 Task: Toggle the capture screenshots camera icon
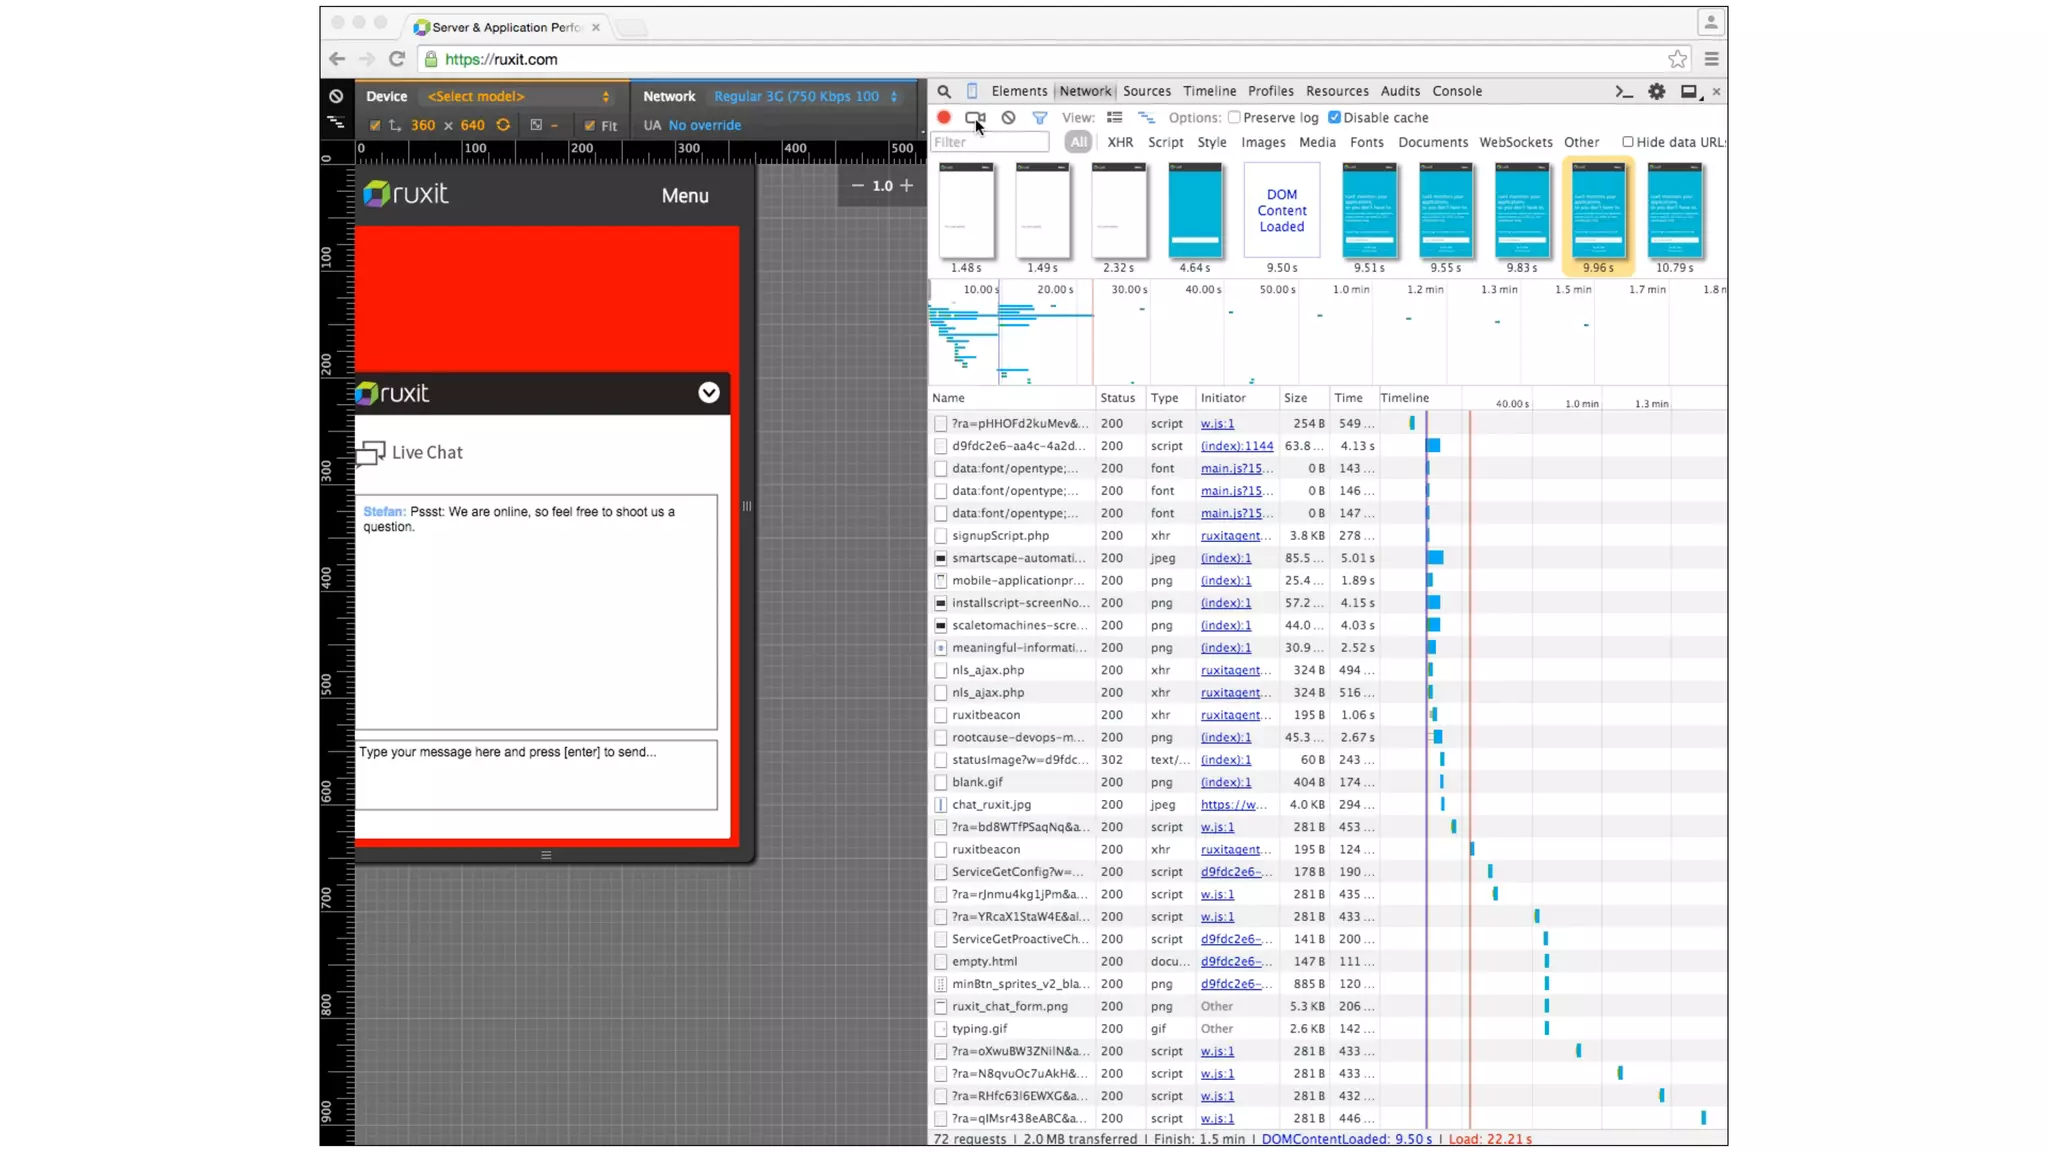(x=974, y=117)
